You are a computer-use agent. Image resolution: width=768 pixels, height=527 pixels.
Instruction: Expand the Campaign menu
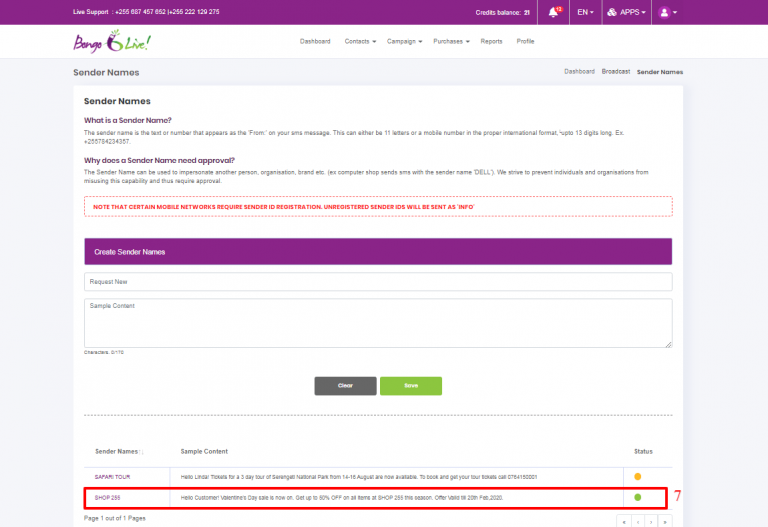(x=405, y=42)
